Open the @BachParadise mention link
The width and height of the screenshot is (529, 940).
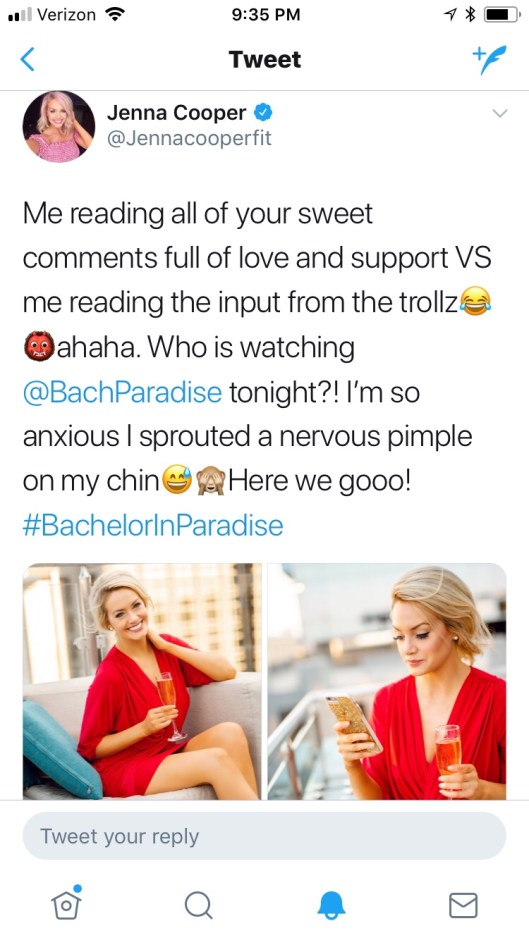click(122, 393)
